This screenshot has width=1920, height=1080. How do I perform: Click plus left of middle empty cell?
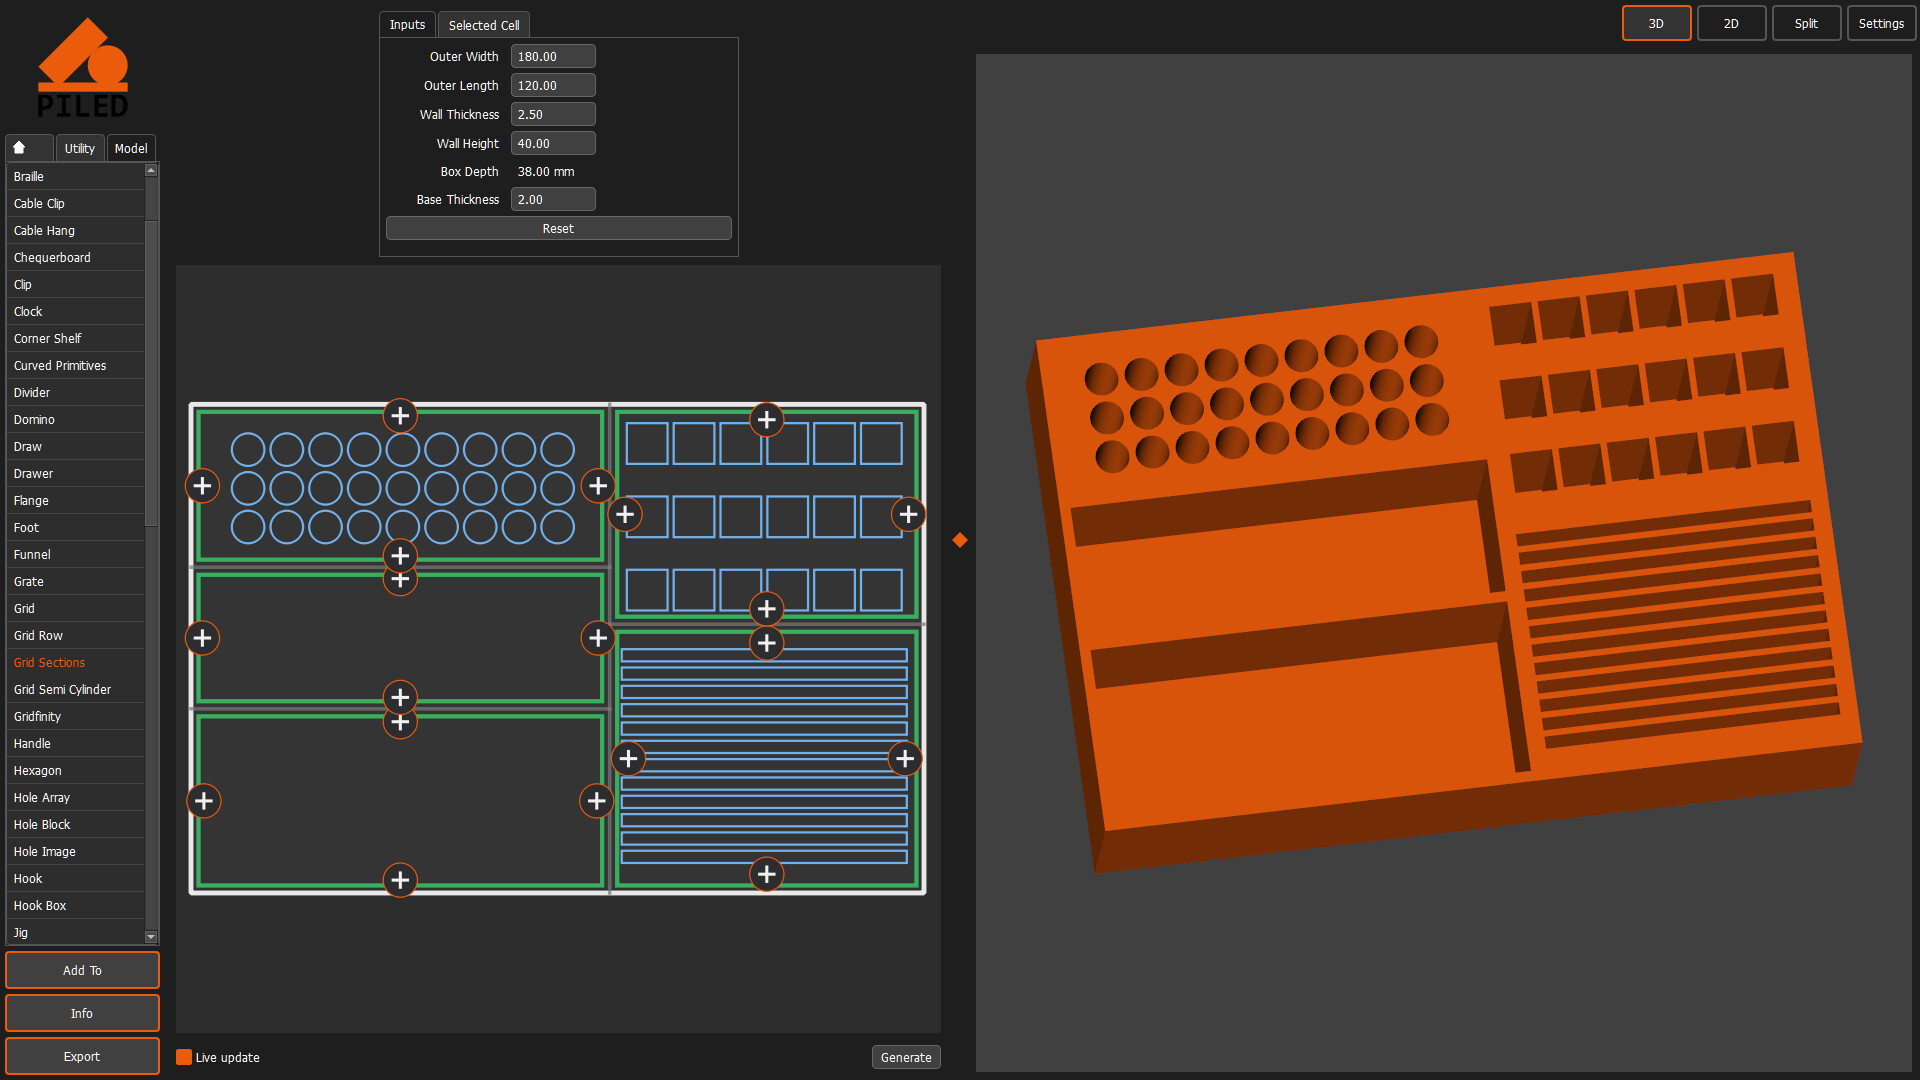click(x=202, y=638)
